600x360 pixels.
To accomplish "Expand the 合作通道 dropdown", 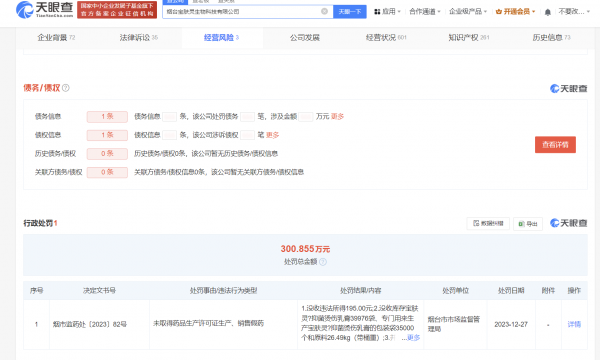I will [x=425, y=11].
